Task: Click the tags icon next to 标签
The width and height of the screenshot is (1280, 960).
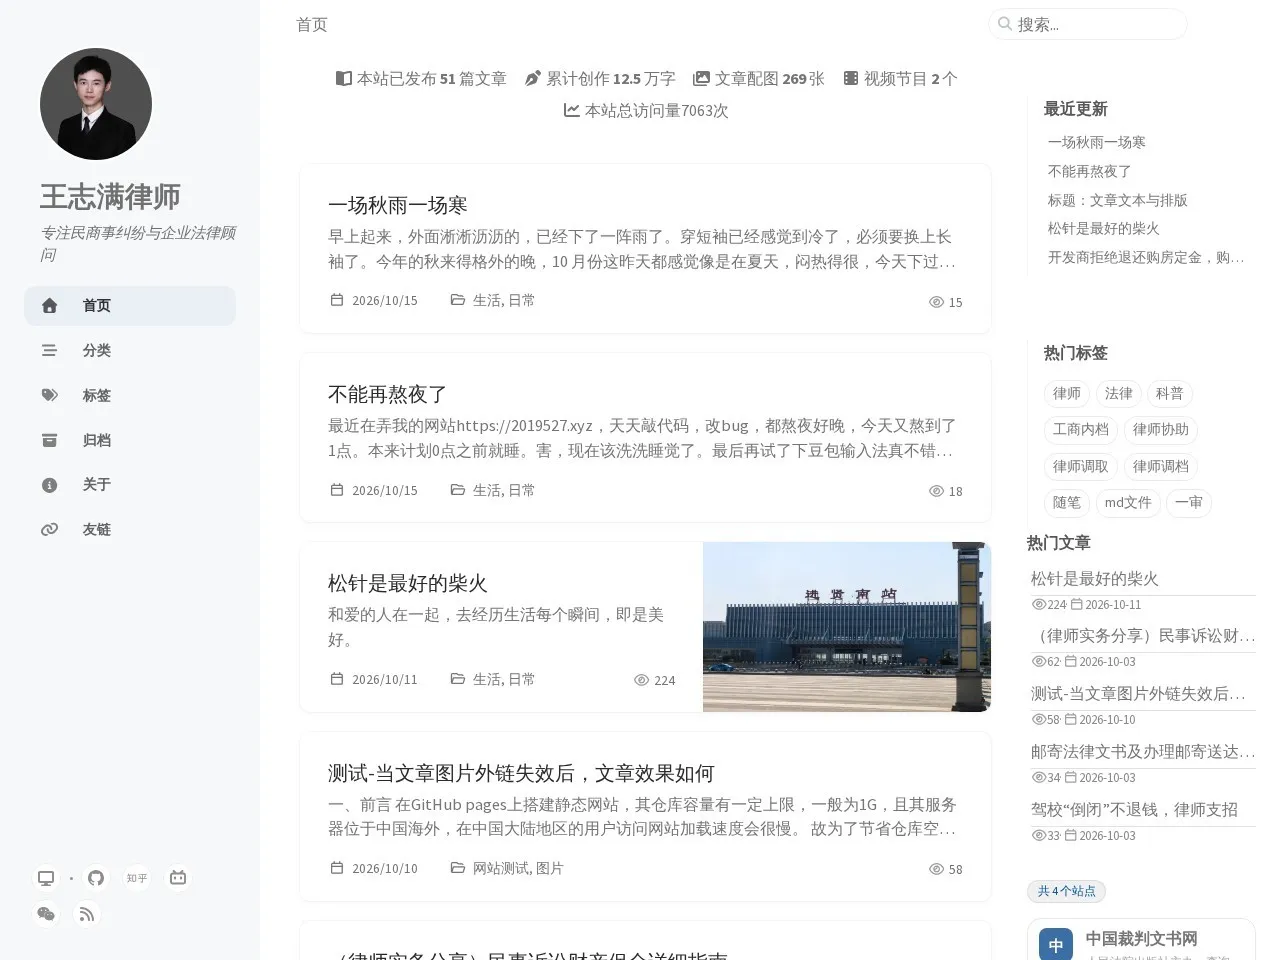Action: click(49, 395)
